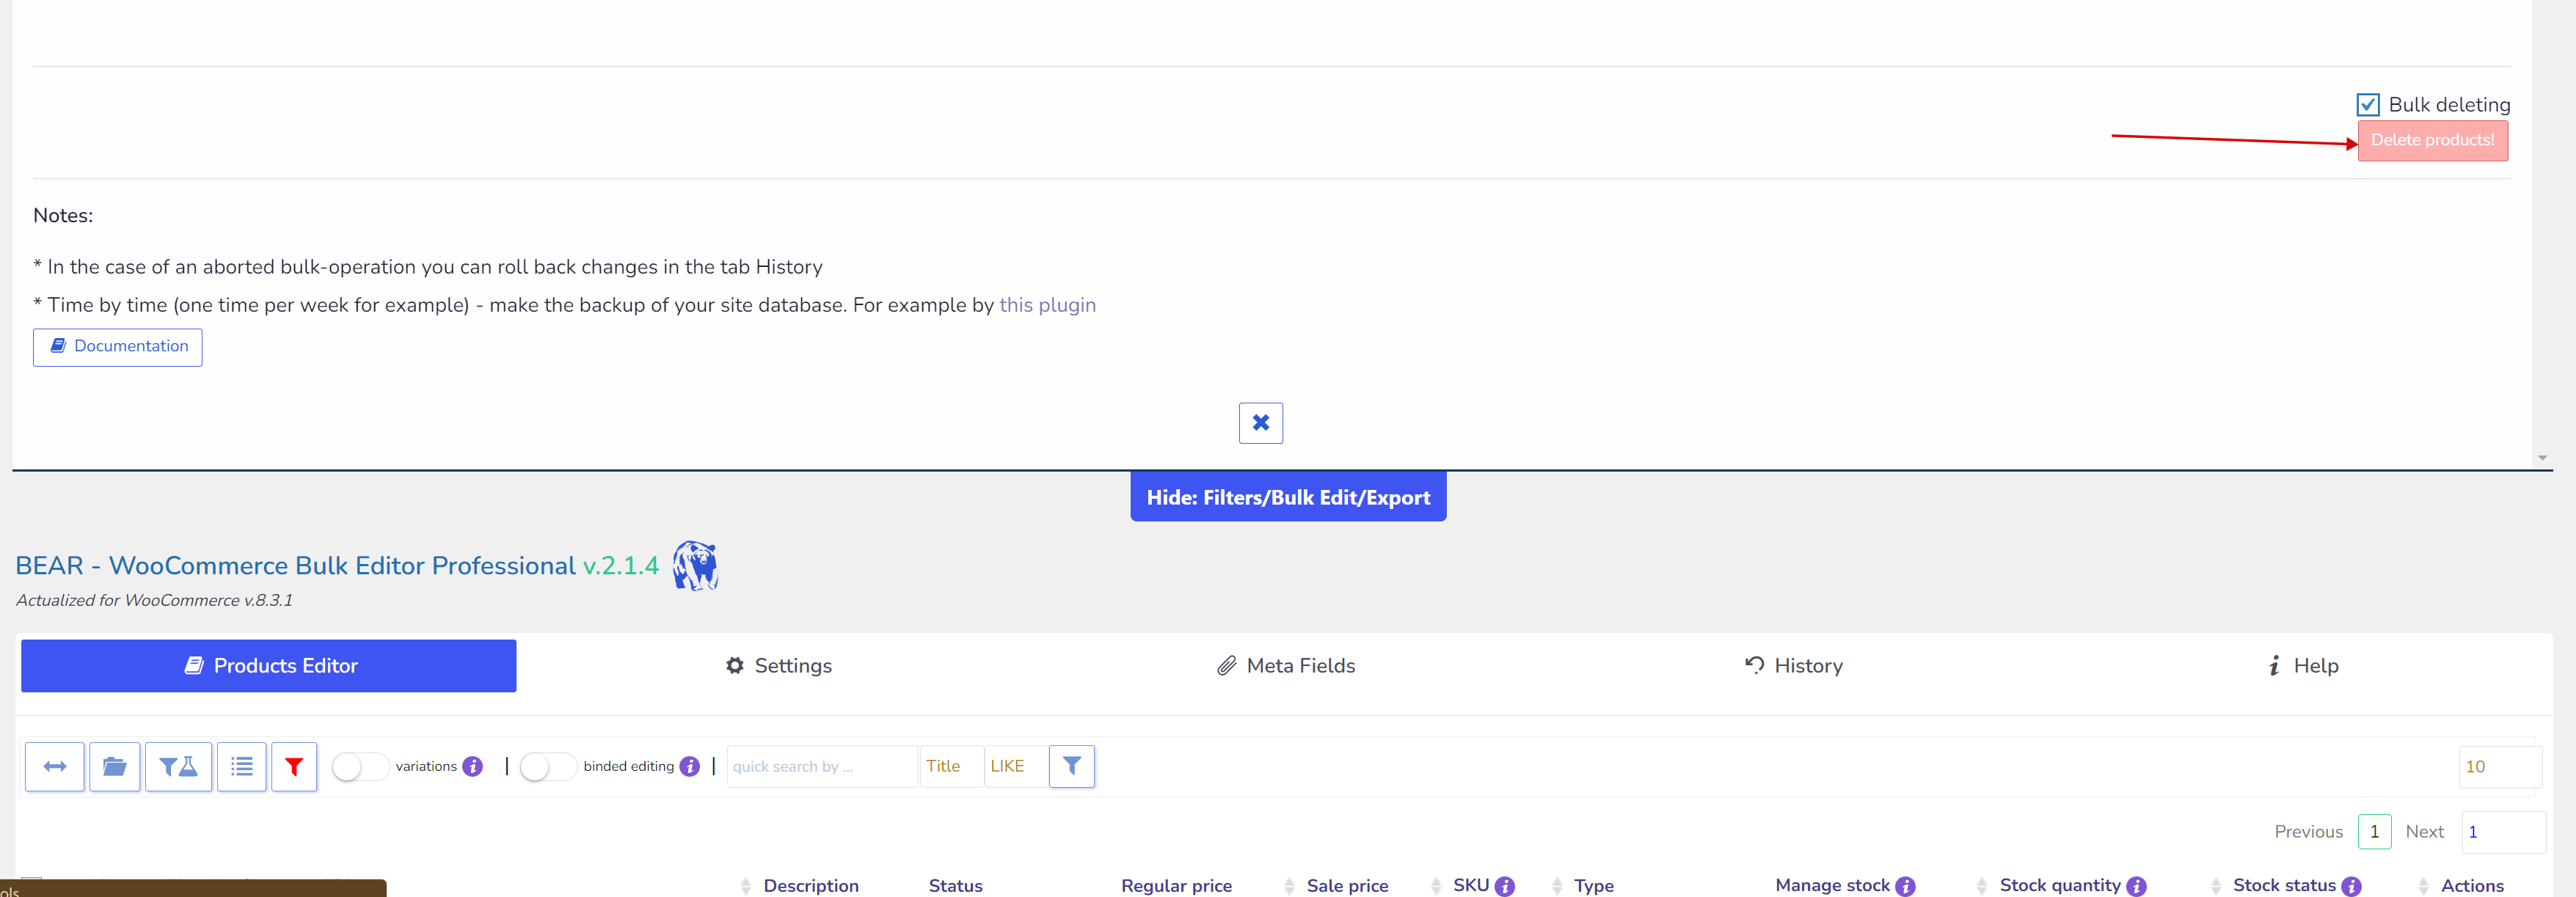Uncheck the Bulk deleting checkbox
2576x897 pixels.
(2368, 105)
